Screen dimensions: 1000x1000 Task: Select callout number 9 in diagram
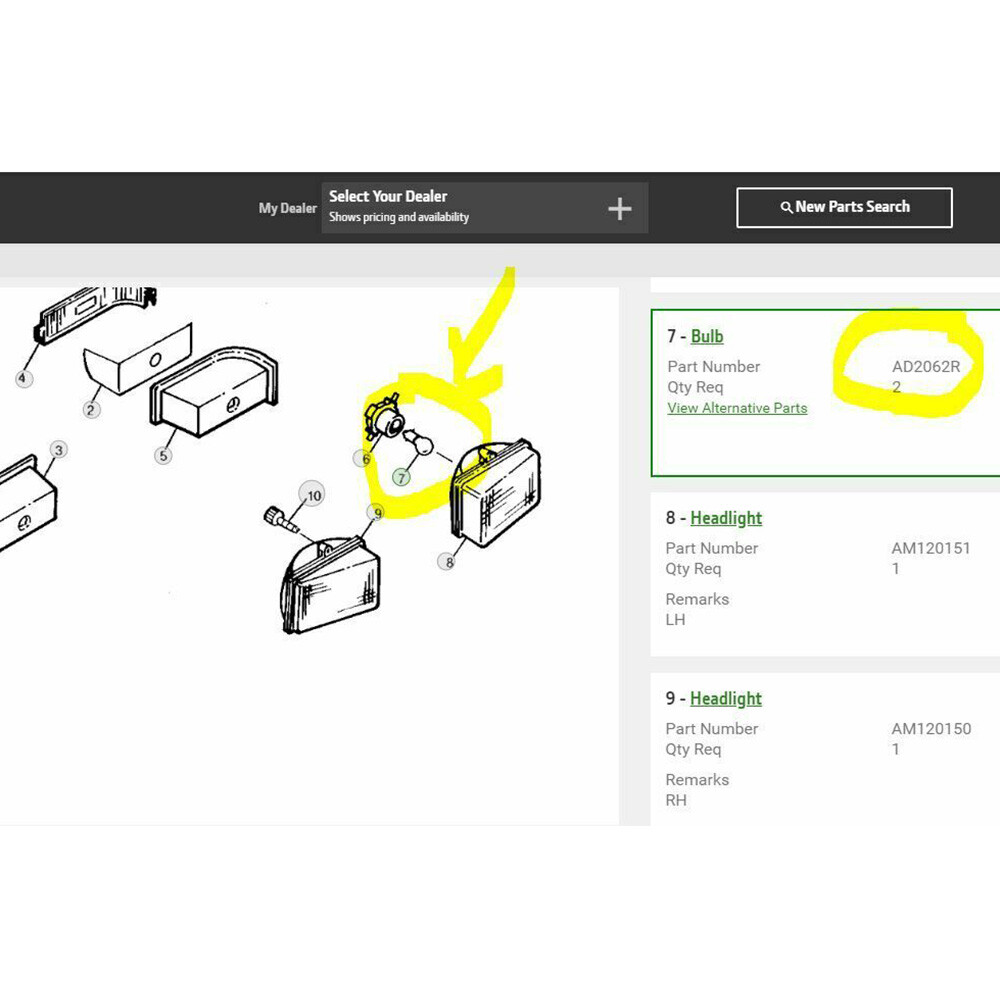[x=377, y=513]
